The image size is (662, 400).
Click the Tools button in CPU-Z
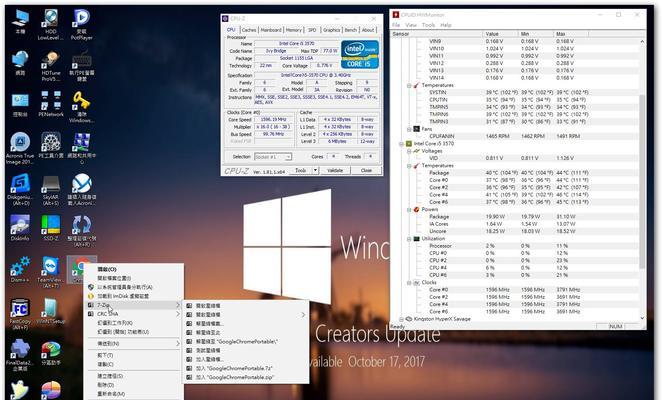tap(301, 170)
